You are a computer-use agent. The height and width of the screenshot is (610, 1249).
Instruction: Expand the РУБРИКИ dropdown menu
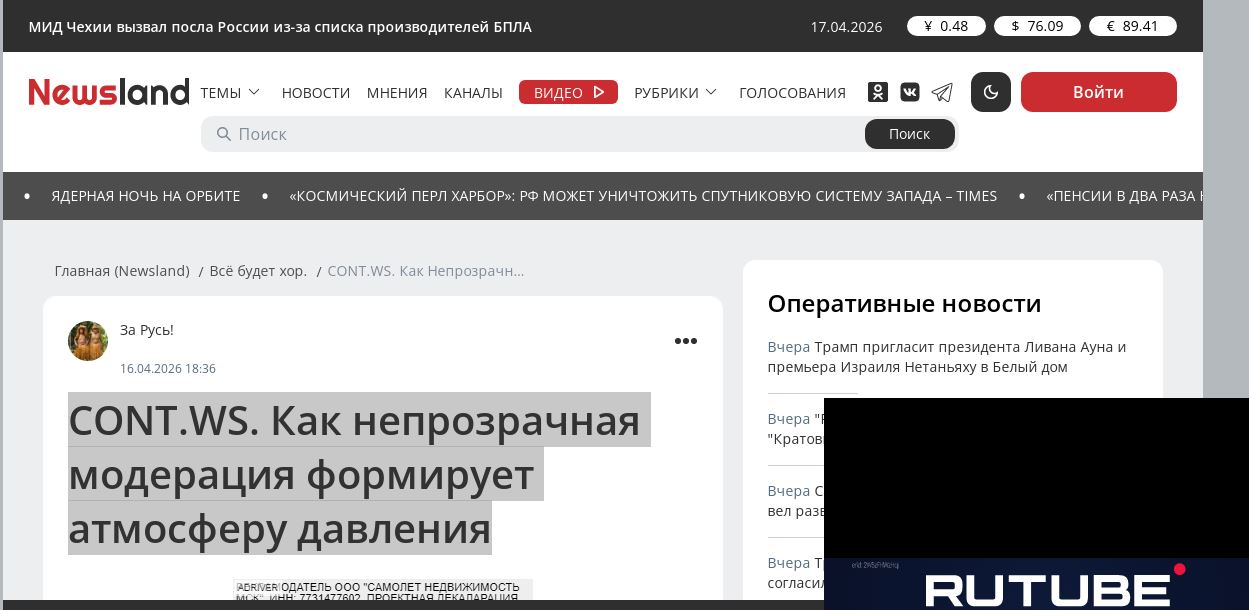[675, 93]
